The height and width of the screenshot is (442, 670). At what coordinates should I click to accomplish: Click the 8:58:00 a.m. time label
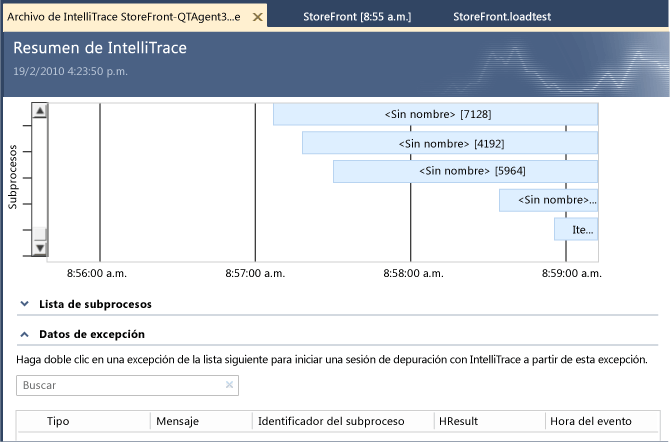413,273
